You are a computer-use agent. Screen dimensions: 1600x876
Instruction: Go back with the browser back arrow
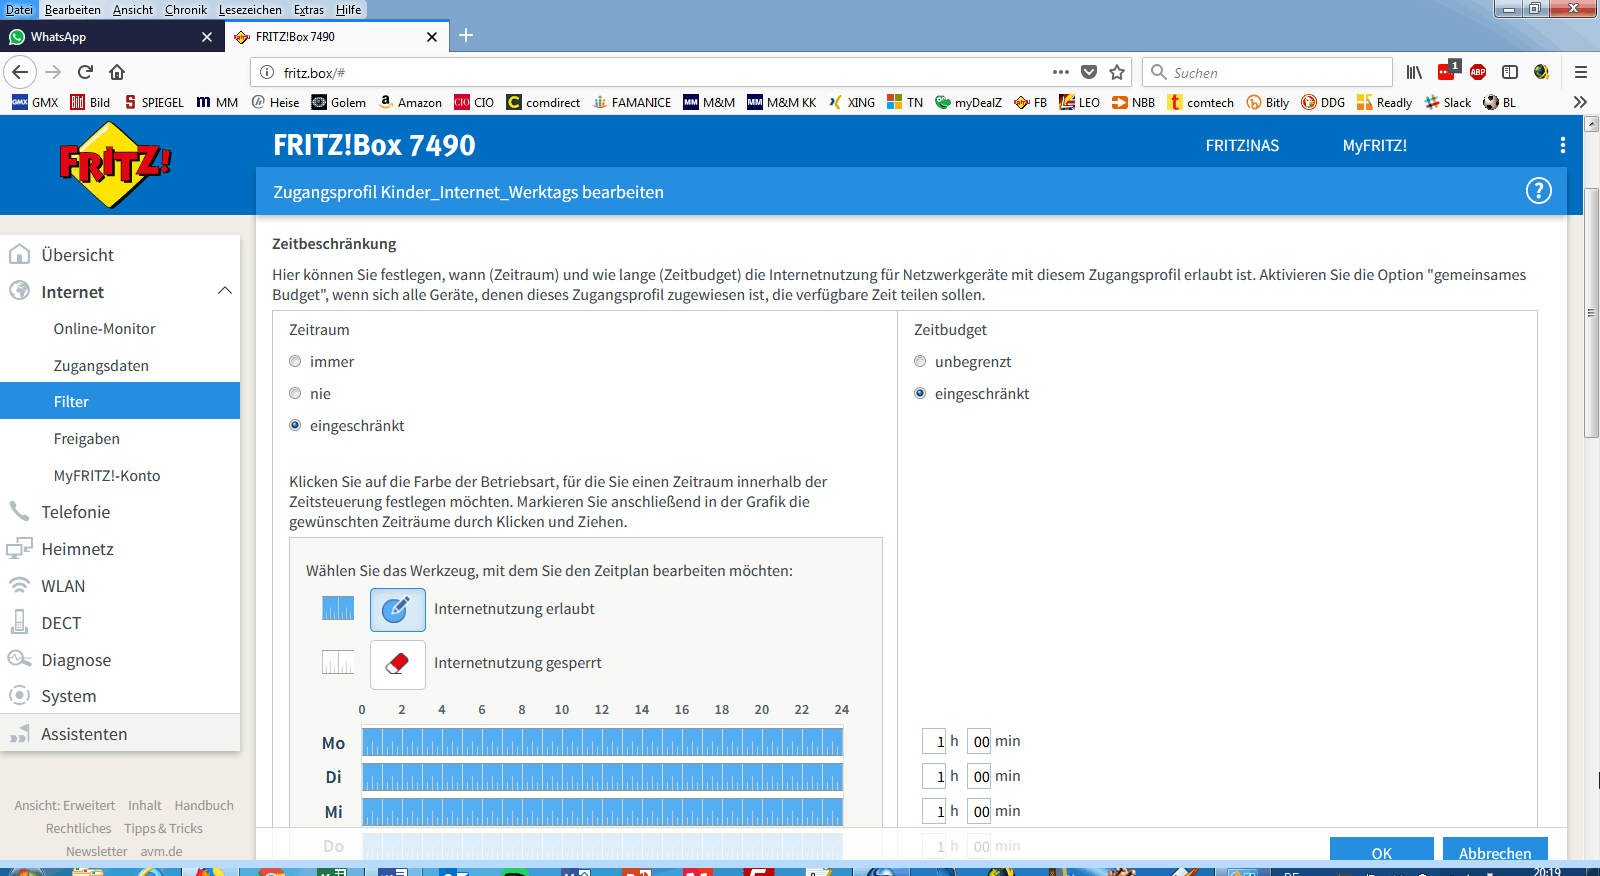20,72
